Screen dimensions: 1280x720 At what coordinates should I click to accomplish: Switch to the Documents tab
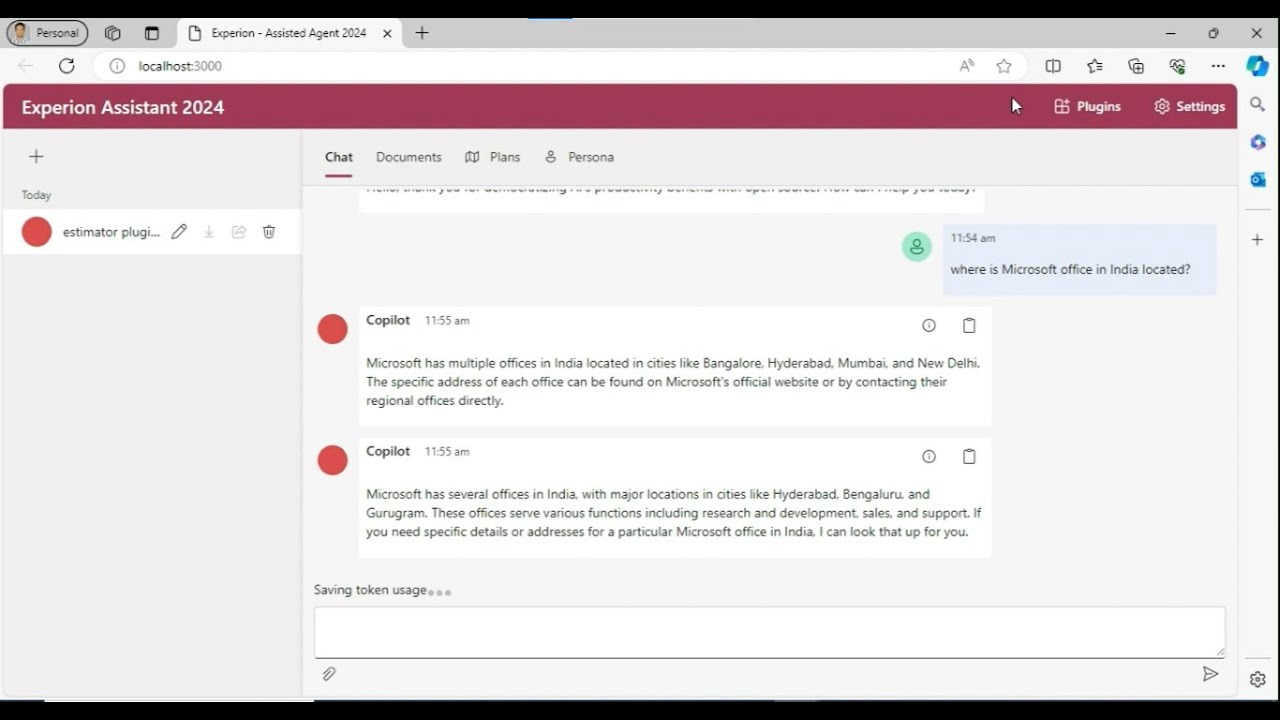point(408,157)
